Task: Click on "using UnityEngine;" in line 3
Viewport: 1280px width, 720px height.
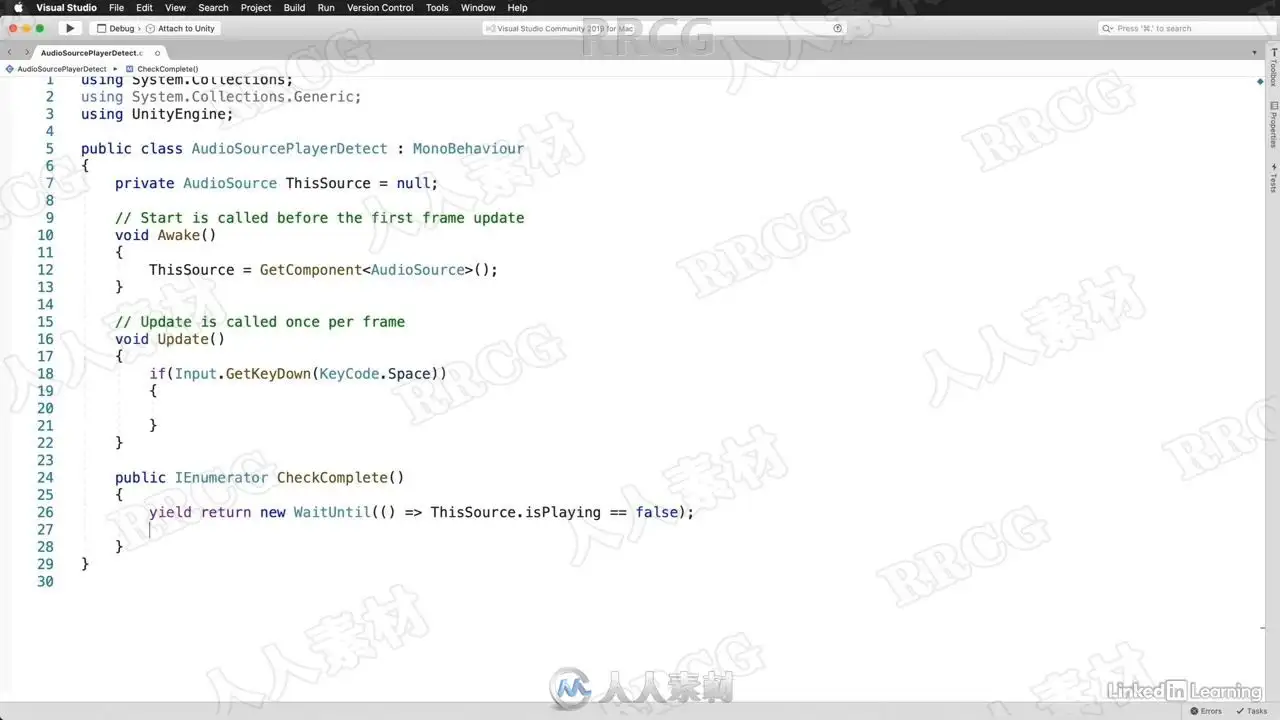Action: pos(157,114)
